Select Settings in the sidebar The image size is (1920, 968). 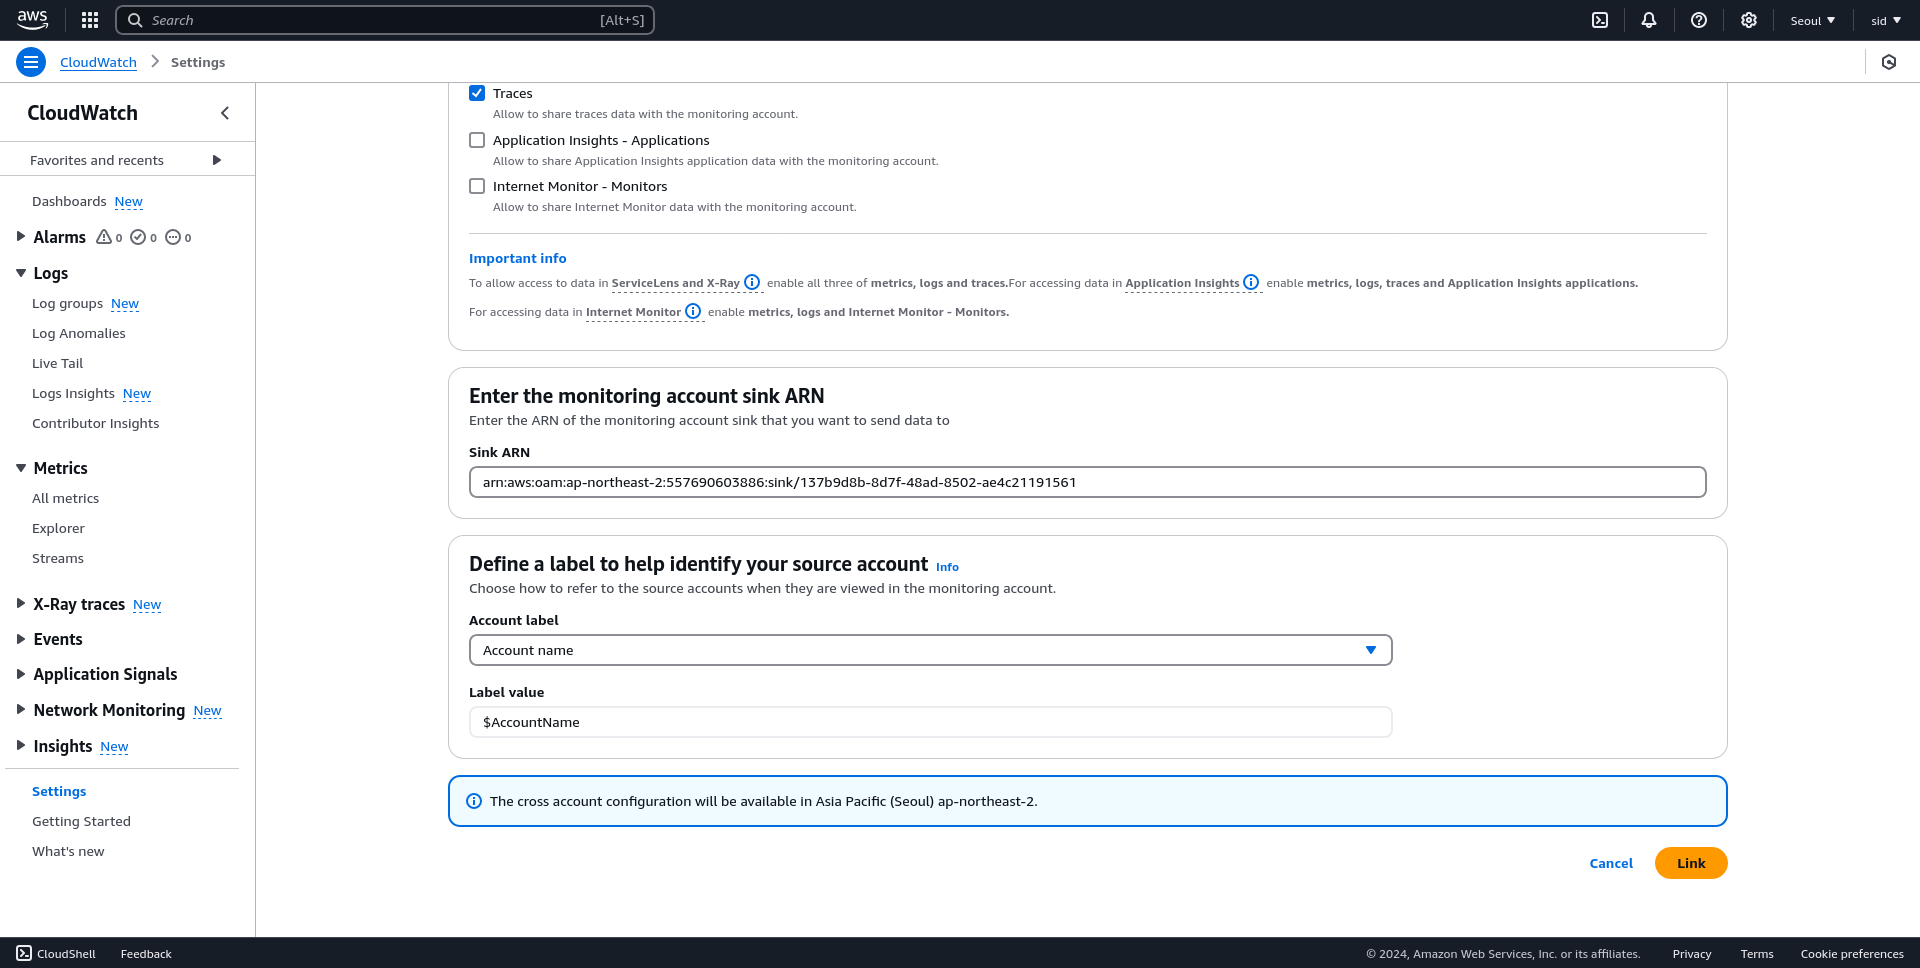[59, 791]
